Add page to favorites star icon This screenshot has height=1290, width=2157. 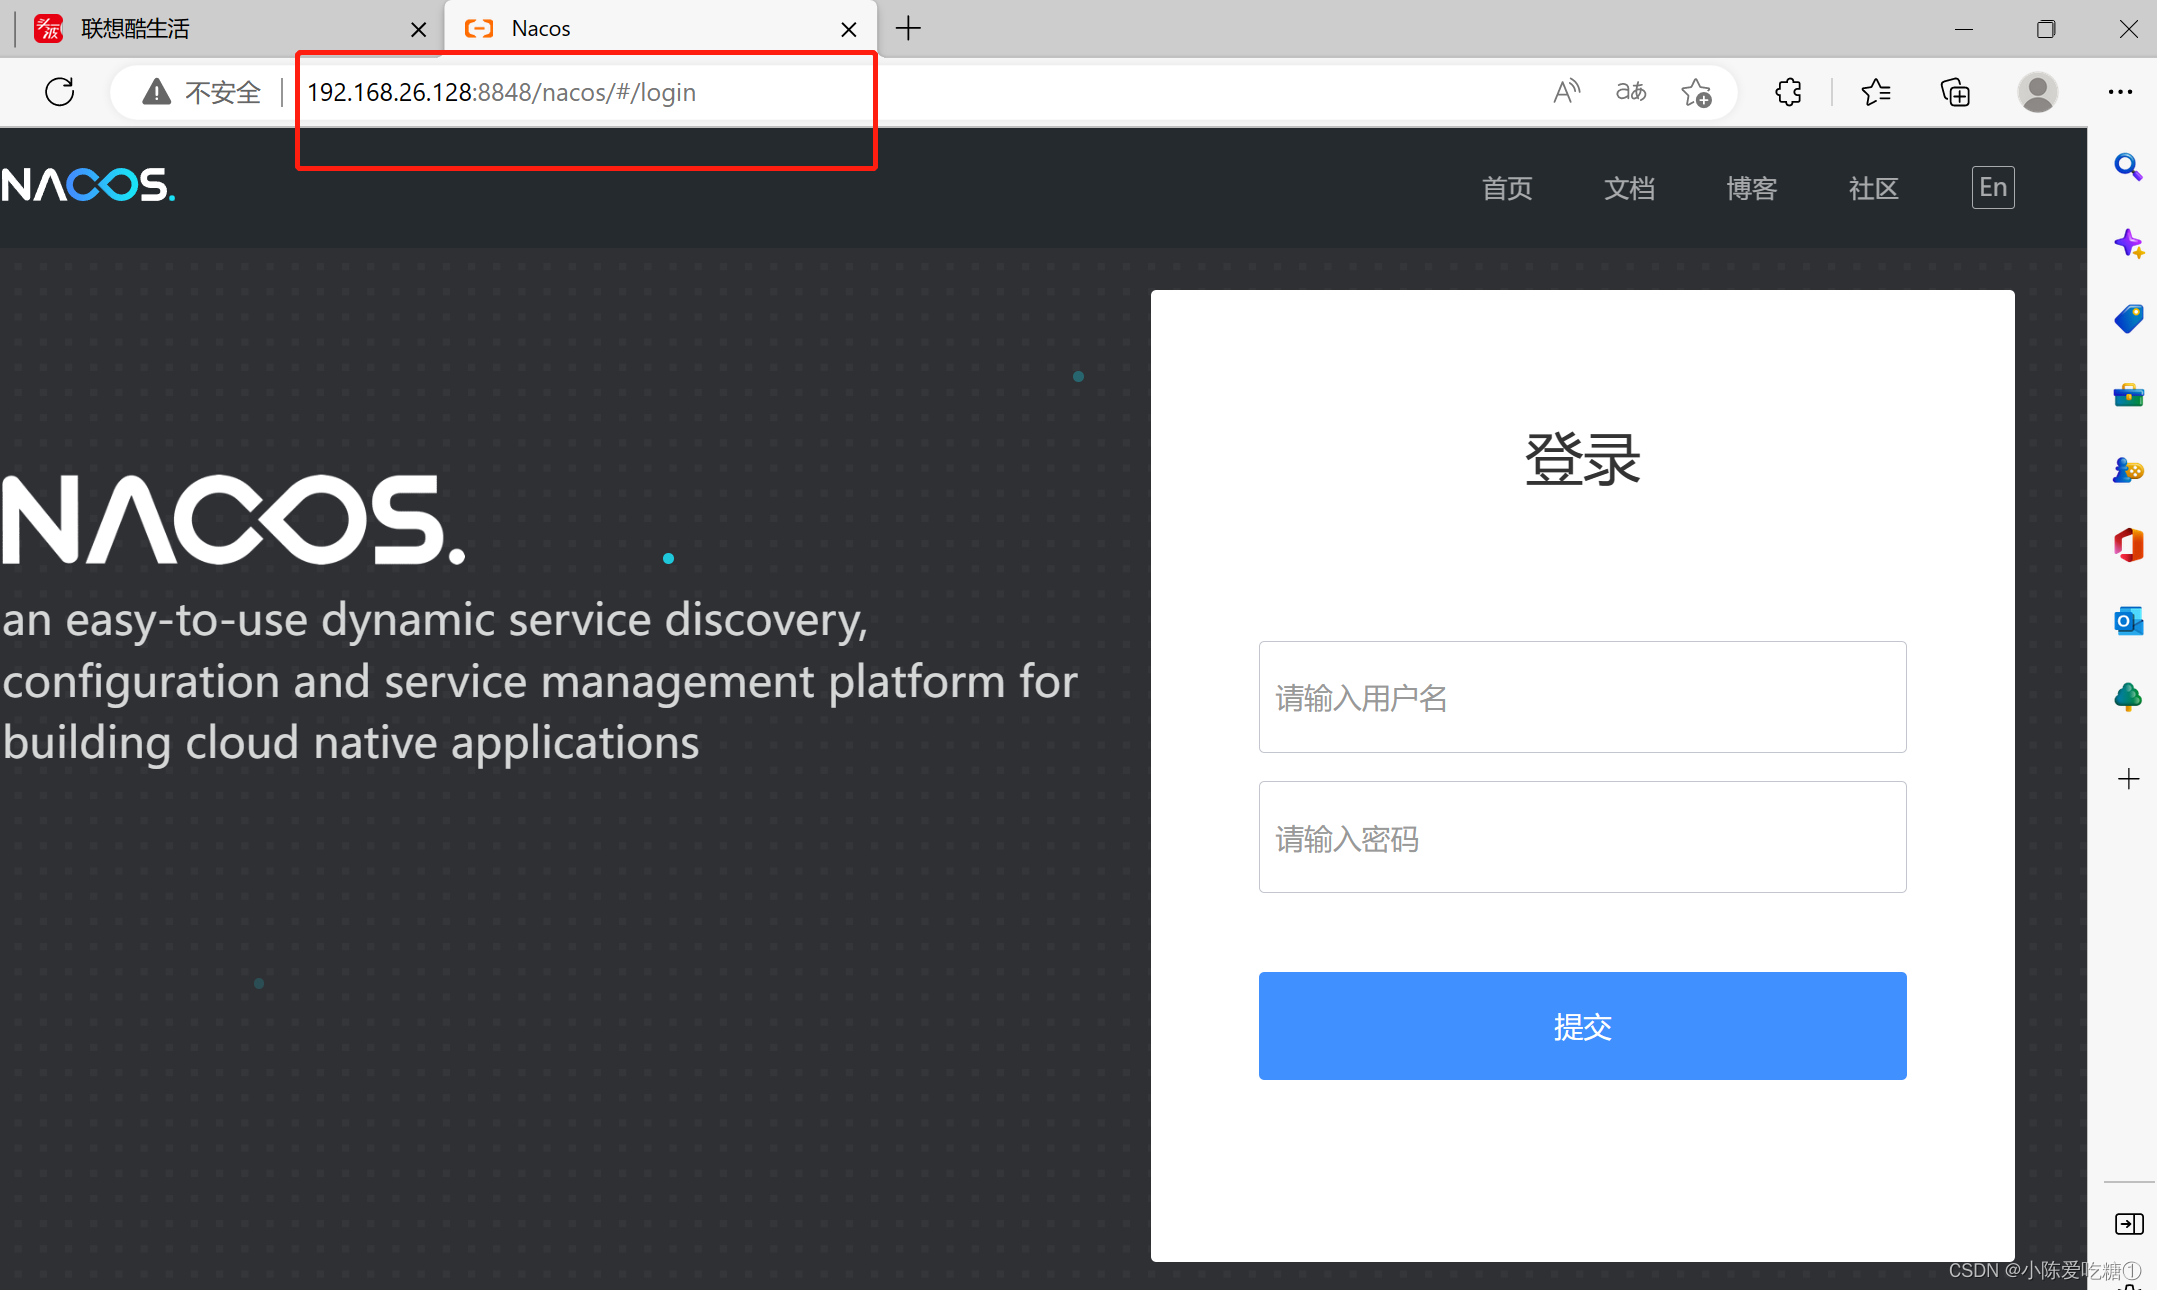1696,92
